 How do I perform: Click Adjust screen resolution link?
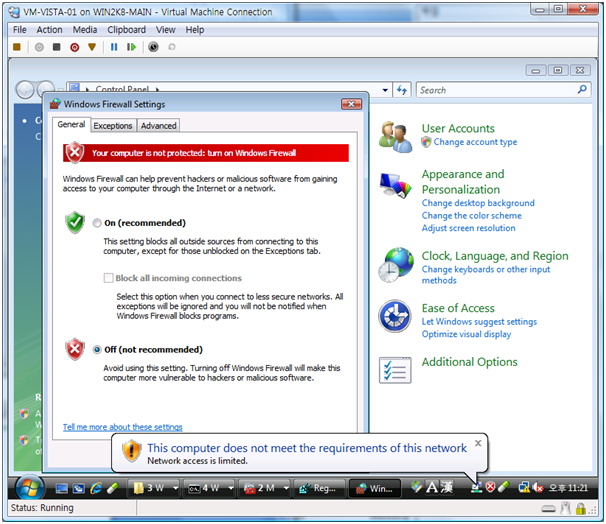pos(468,228)
